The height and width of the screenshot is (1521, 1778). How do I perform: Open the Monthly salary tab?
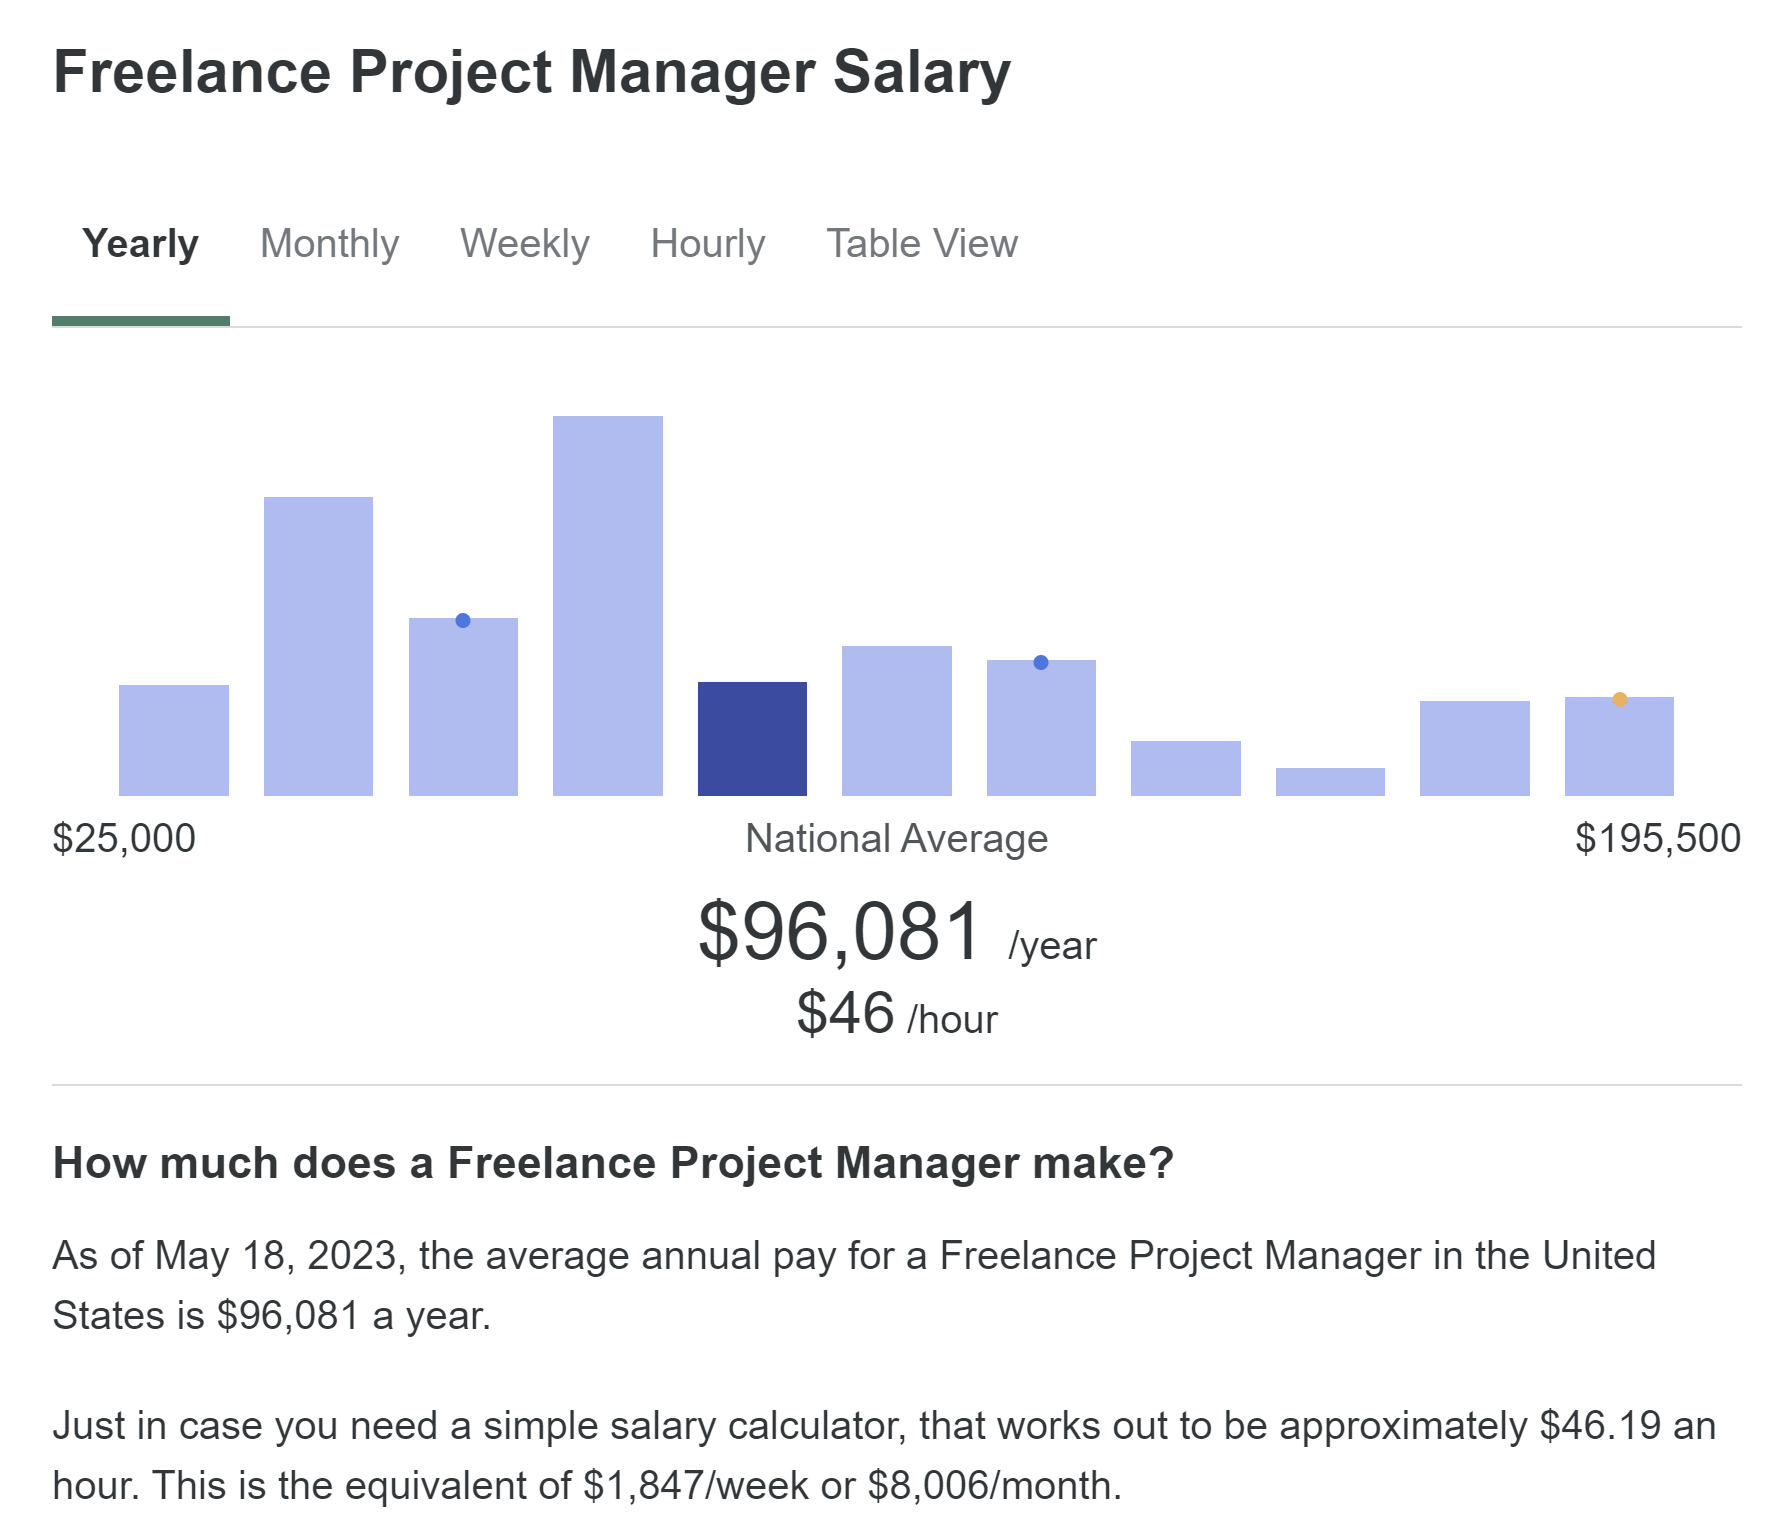[x=329, y=244]
